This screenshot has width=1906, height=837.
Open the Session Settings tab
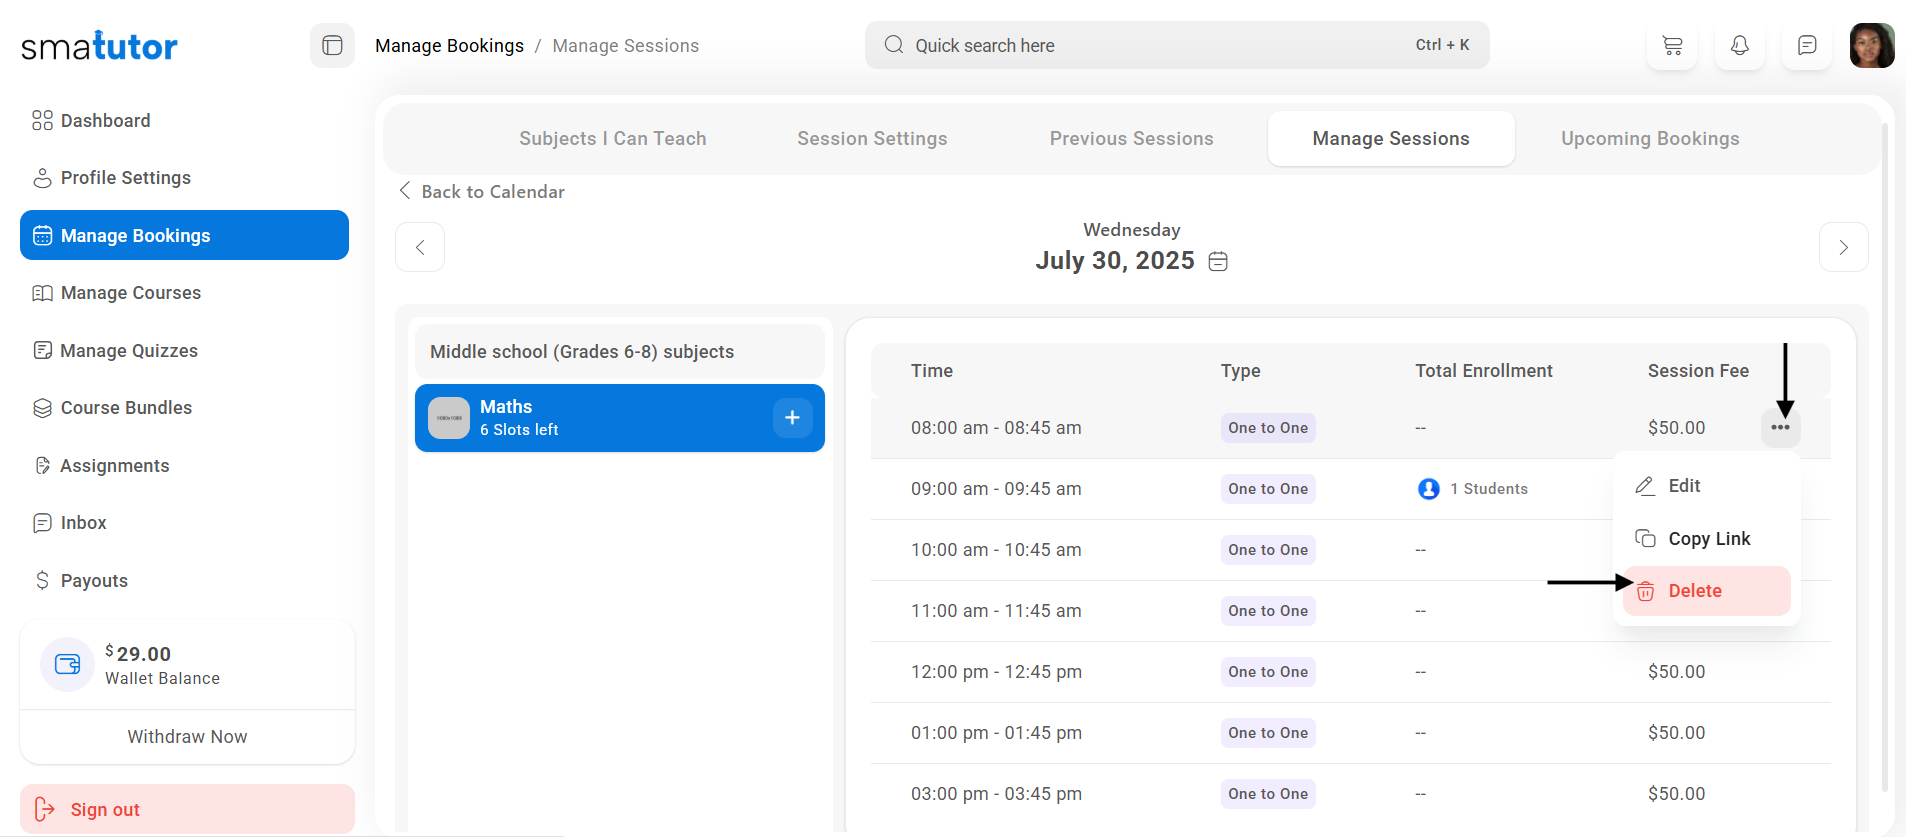coord(872,139)
